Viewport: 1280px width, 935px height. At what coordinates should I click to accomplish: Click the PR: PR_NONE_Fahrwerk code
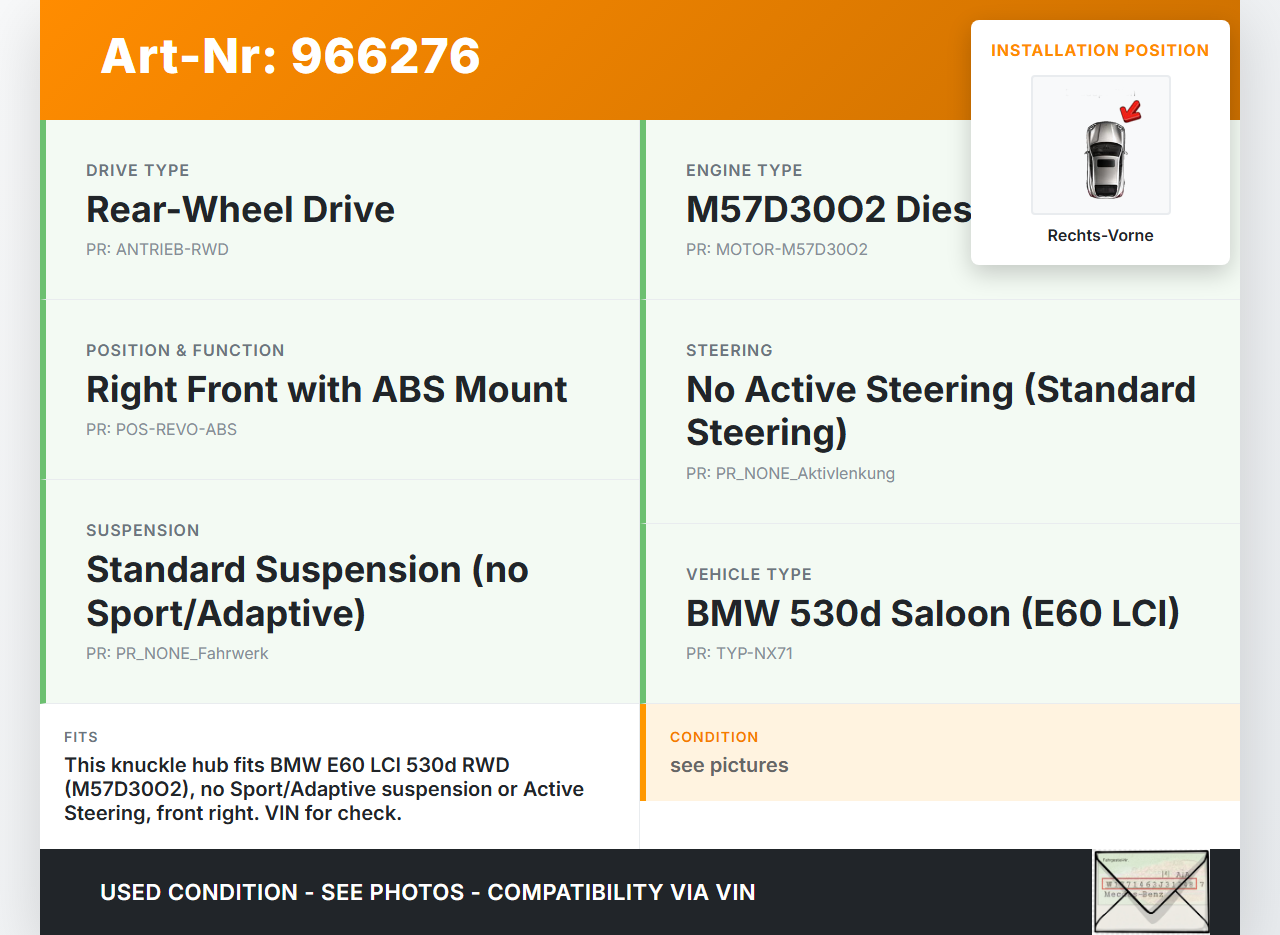(x=177, y=653)
